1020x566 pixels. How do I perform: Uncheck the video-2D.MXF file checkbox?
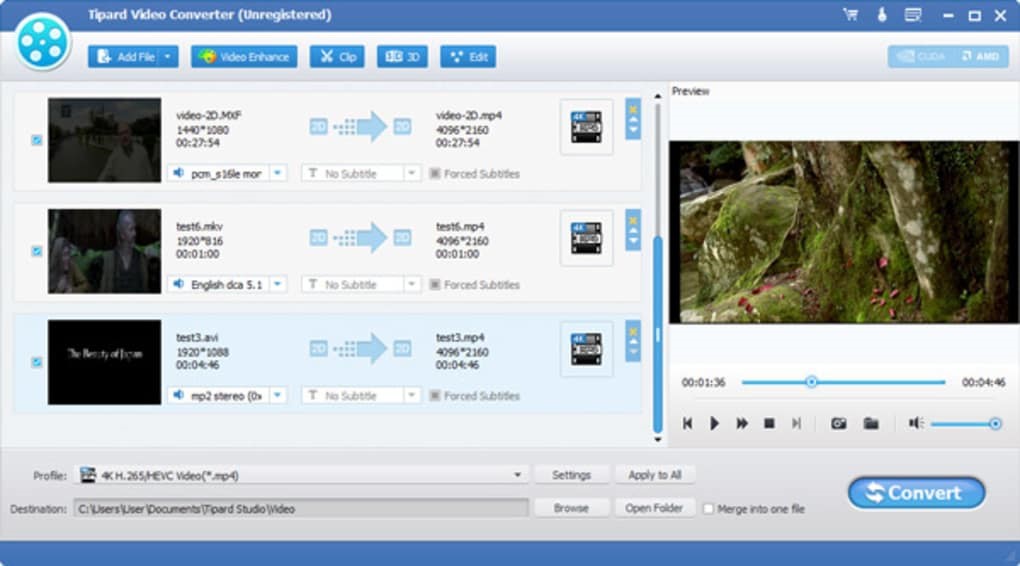pos(37,140)
